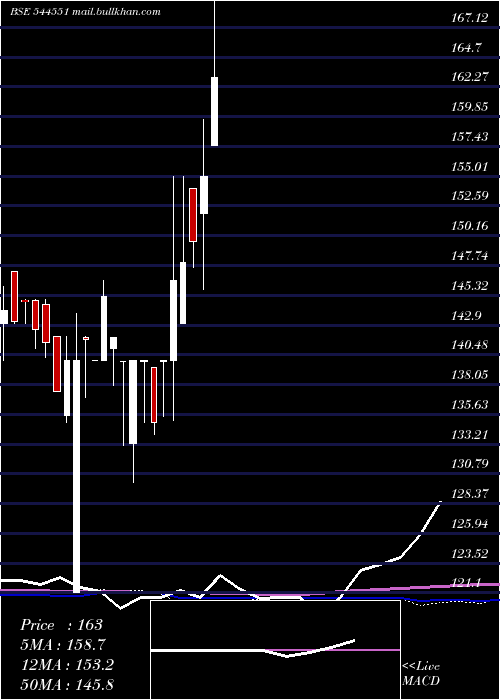Click the 'Price : 163' readout
Viewport: 500px width, 700px height.
tap(62, 625)
